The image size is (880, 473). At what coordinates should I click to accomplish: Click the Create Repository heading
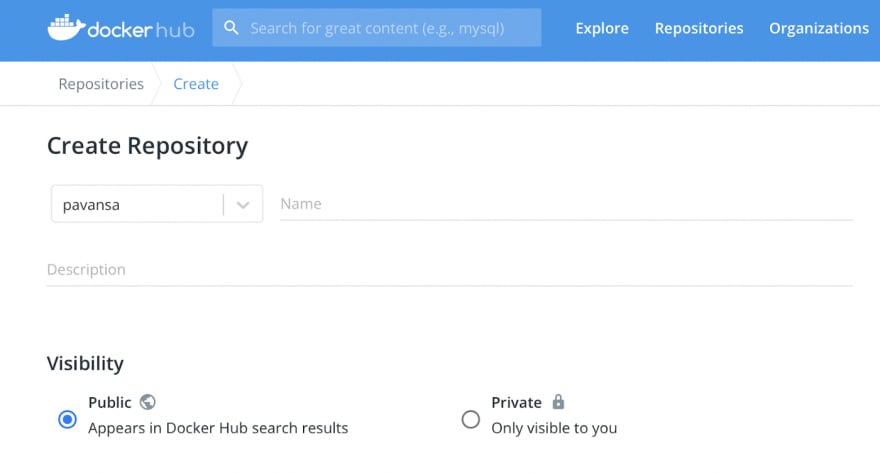click(147, 146)
